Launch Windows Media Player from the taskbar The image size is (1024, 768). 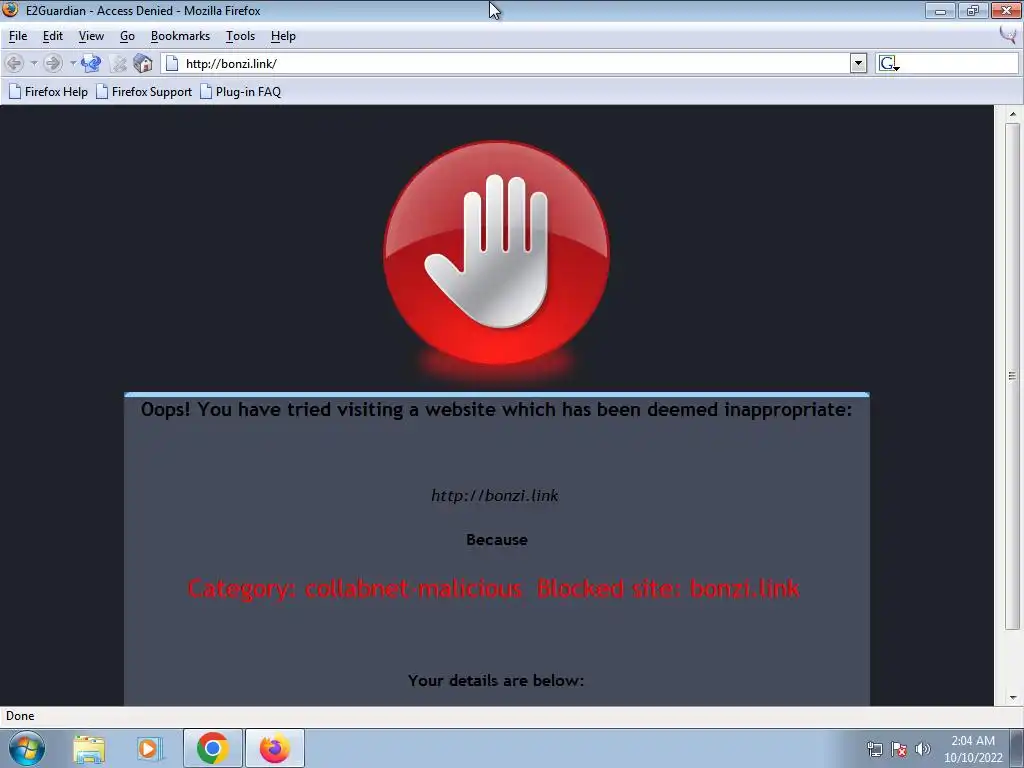click(148, 748)
